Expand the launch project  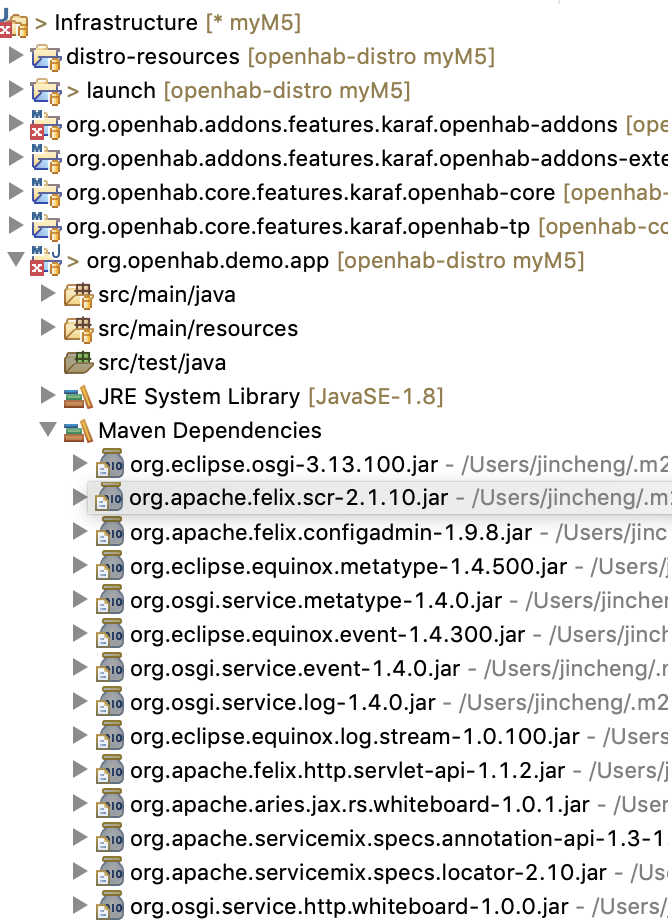tap(16, 90)
